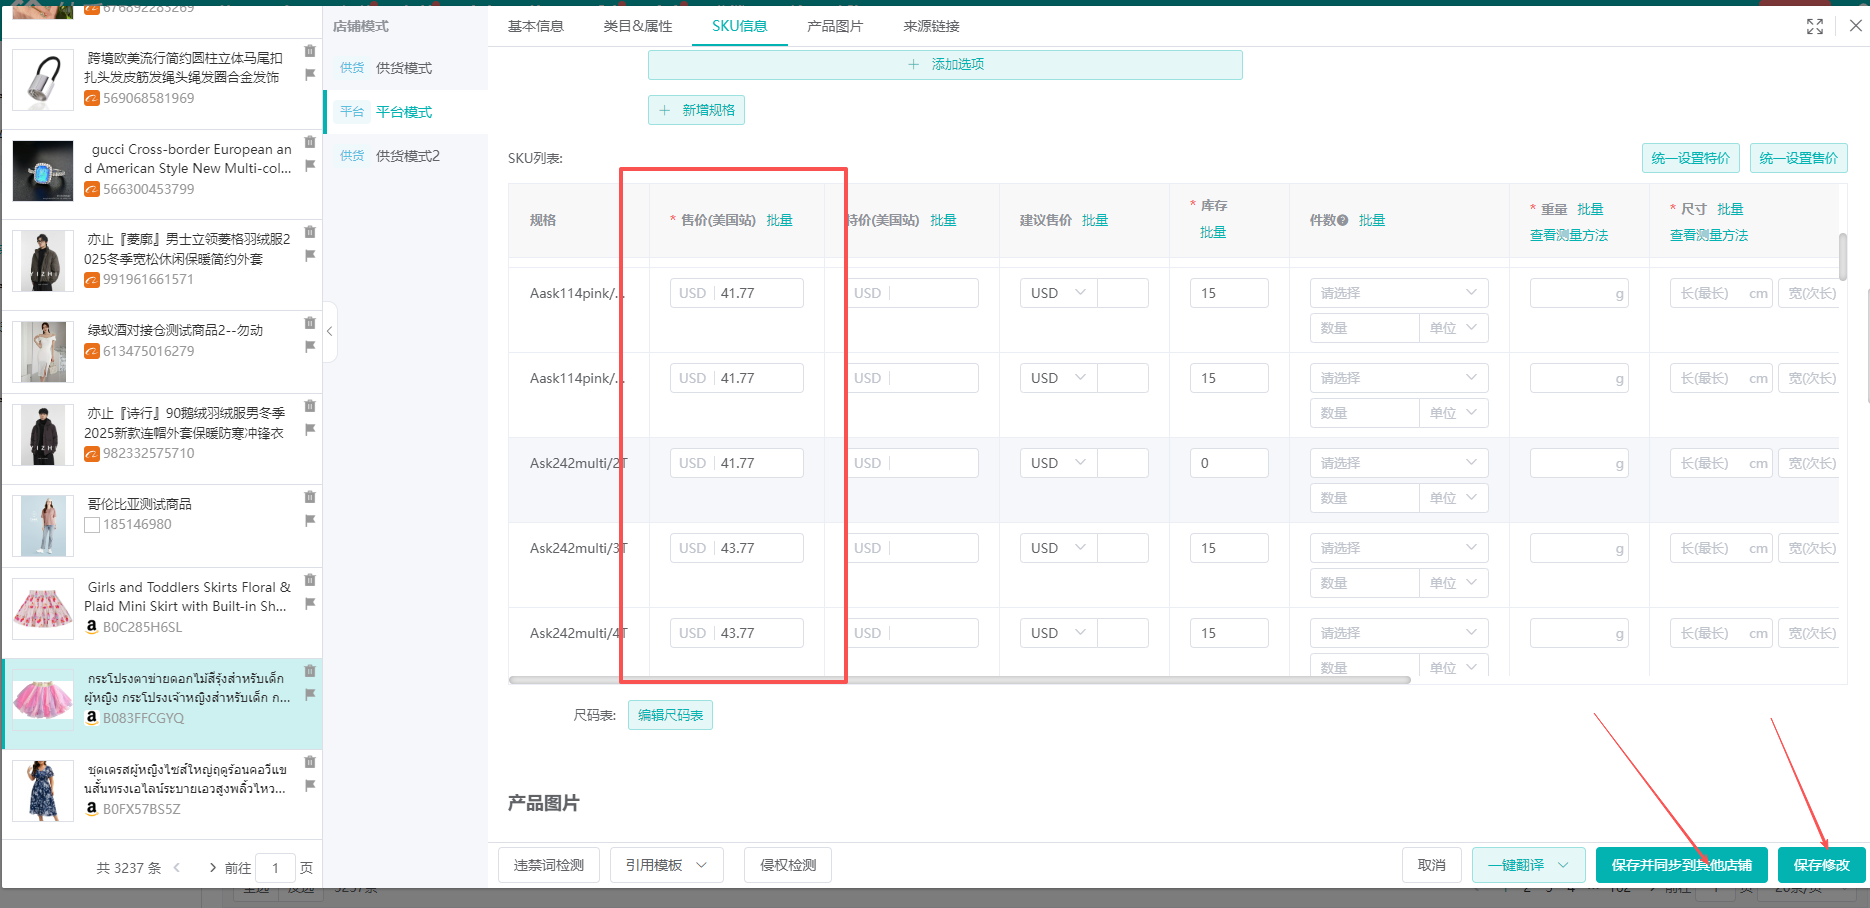Click the 编辑尺码表 button
The height and width of the screenshot is (908, 1870).
pos(670,715)
